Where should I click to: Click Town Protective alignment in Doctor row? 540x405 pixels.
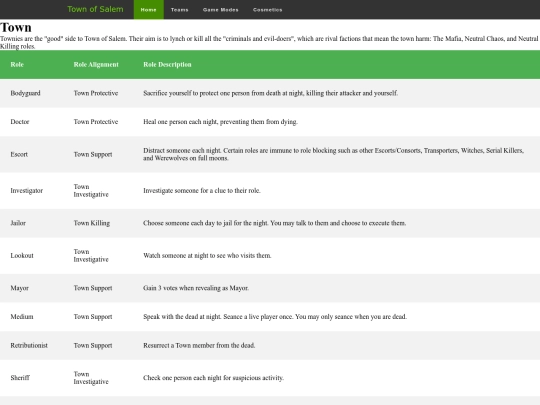pyautogui.click(x=96, y=122)
